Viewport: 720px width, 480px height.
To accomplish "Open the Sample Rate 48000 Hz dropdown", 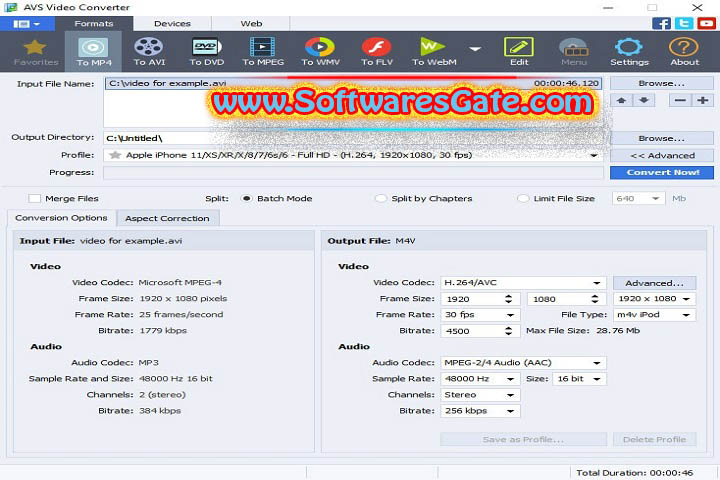I will (480, 379).
